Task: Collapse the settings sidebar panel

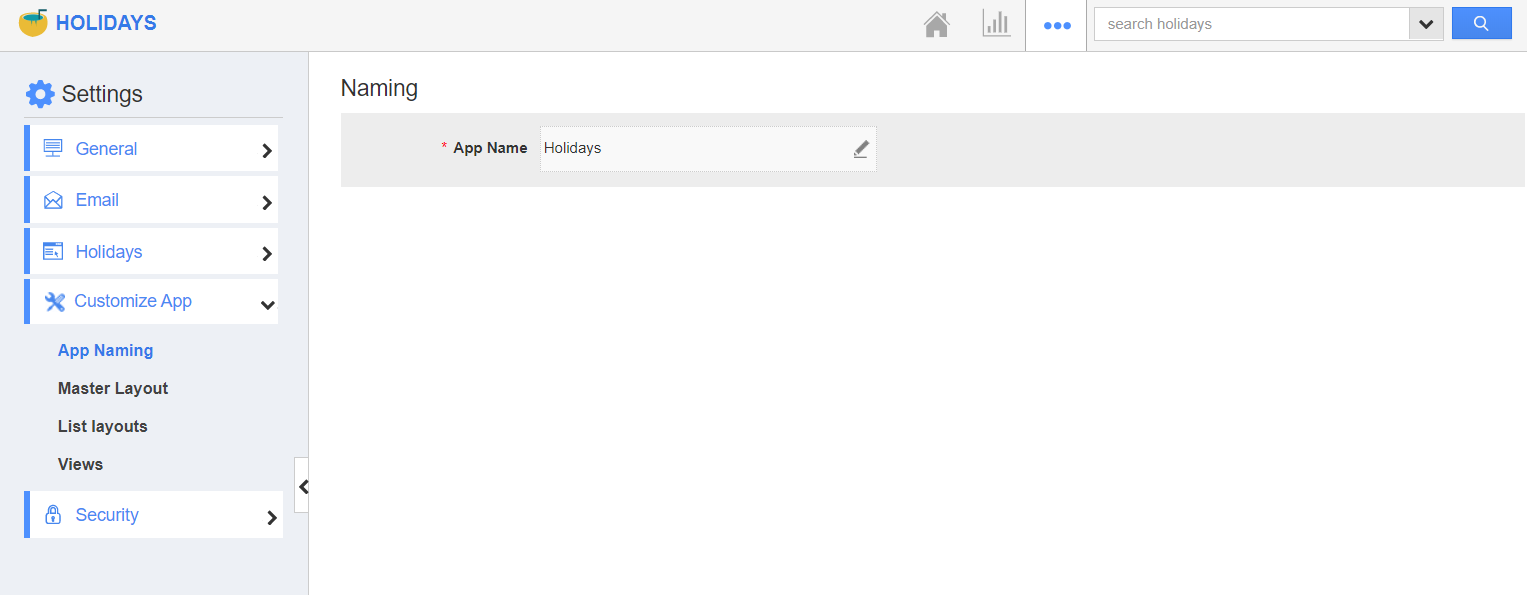Action: coord(303,486)
